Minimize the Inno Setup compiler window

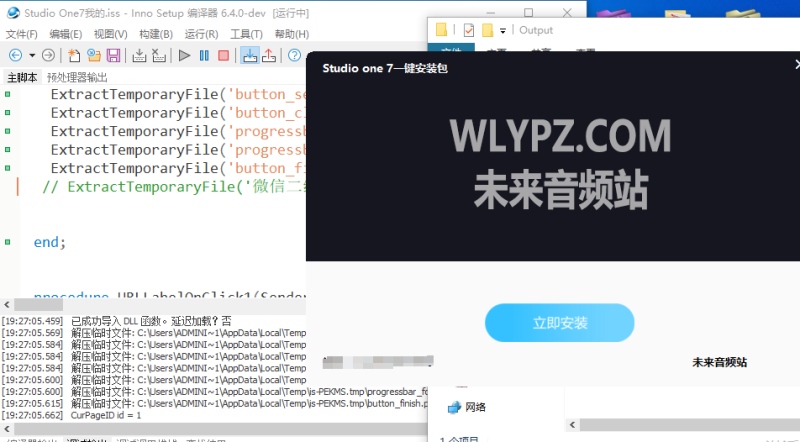490,12
